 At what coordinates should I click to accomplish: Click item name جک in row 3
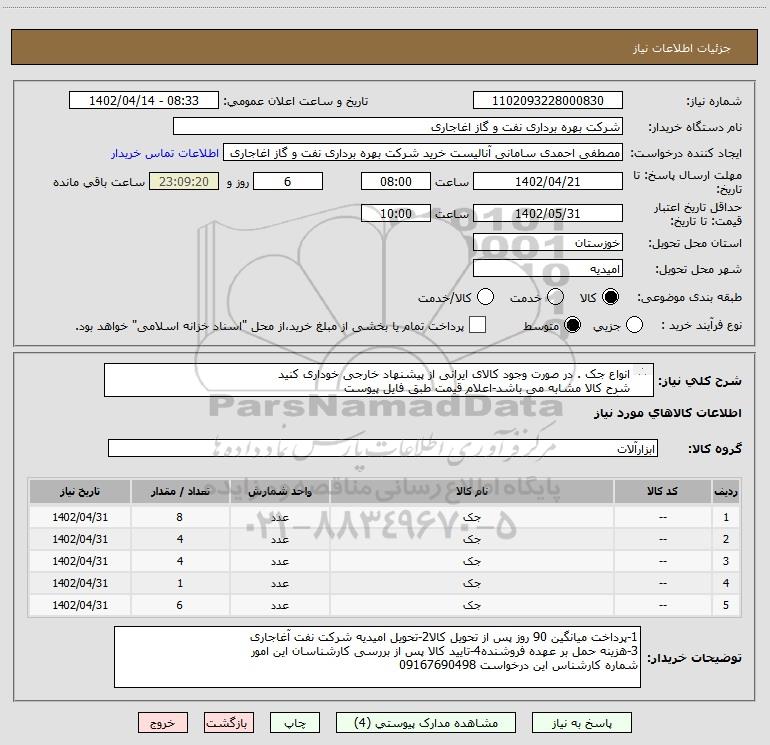(472, 561)
